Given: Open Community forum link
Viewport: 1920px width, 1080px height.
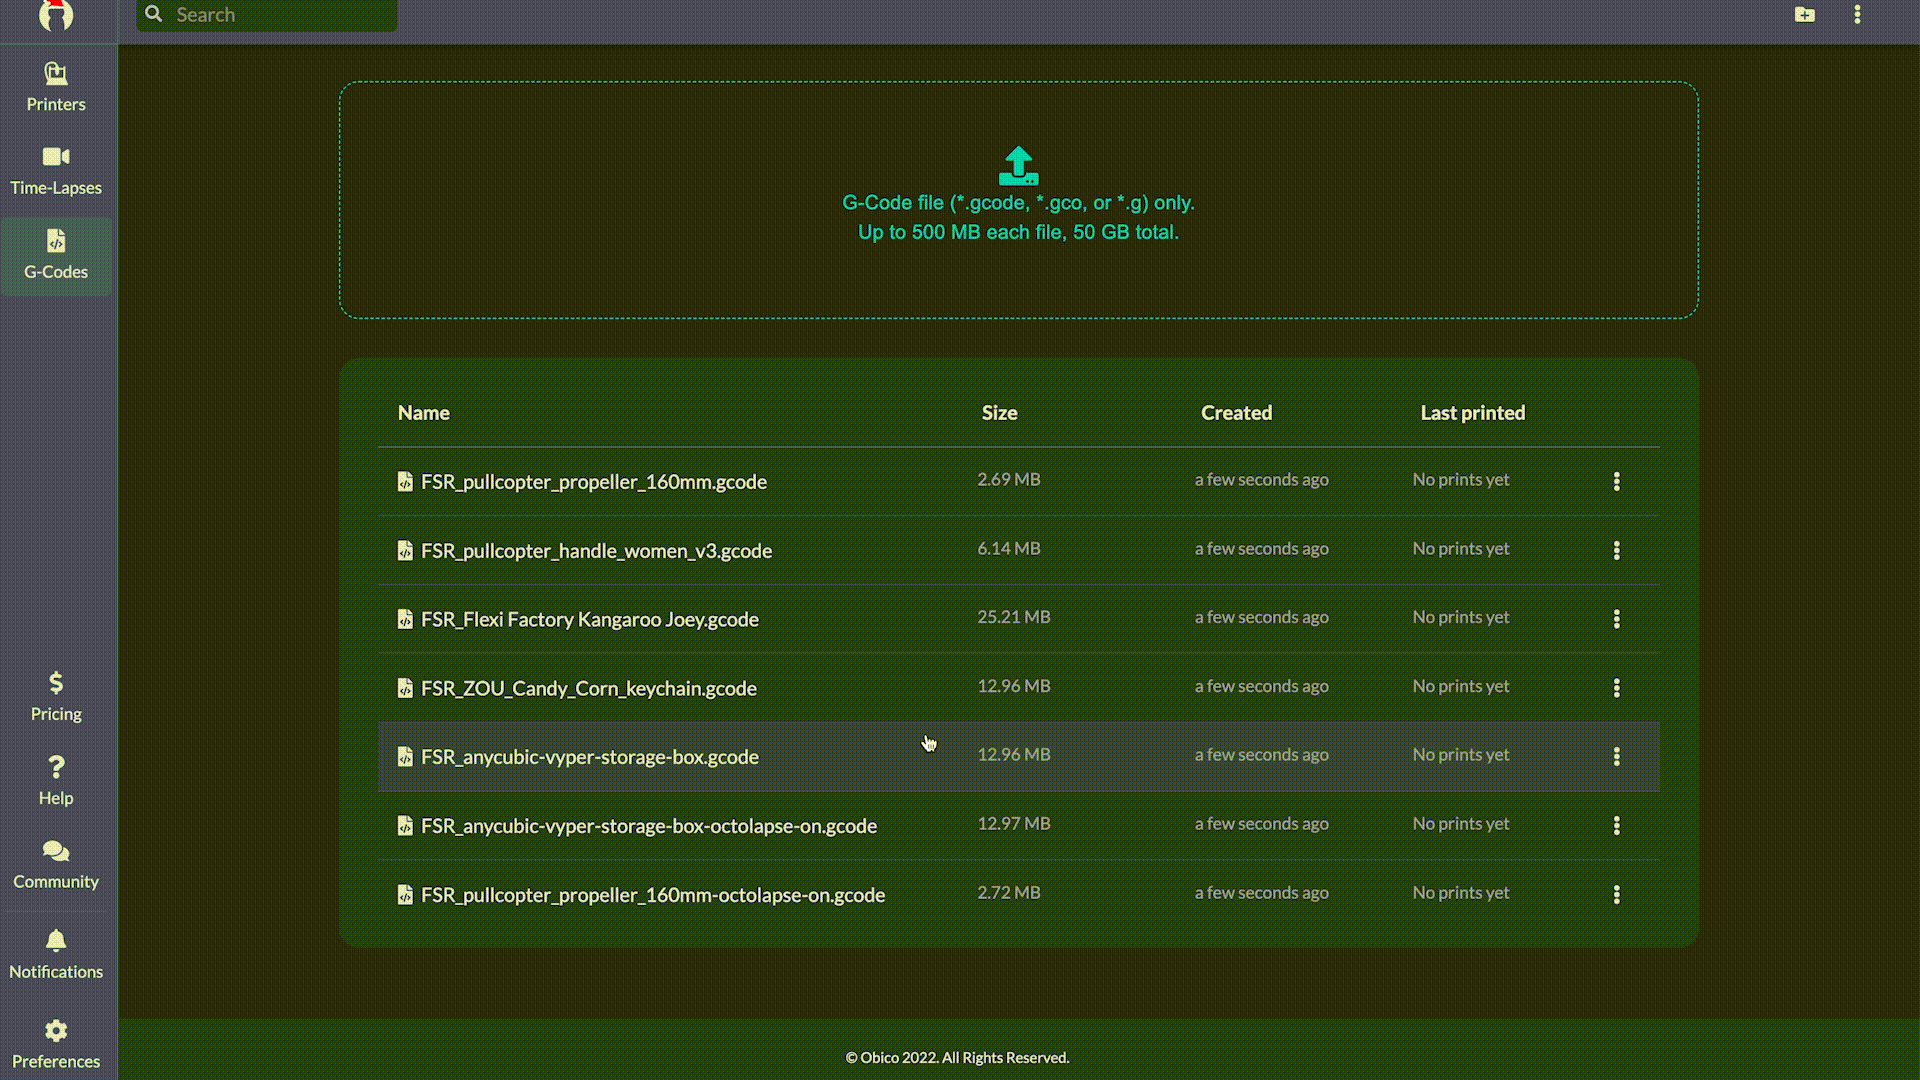Looking at the screenshot, I should (x=56, y=866).
